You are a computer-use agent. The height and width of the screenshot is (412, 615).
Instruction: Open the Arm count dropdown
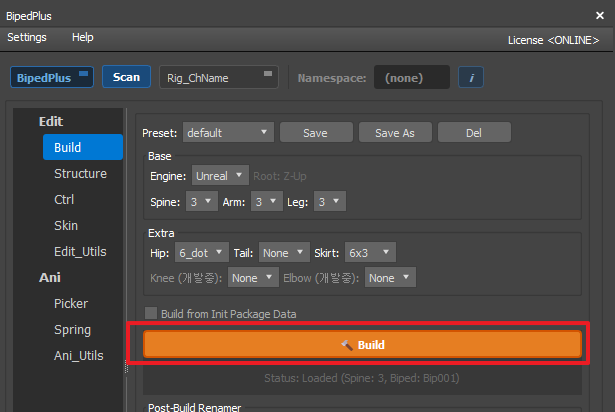264,202
